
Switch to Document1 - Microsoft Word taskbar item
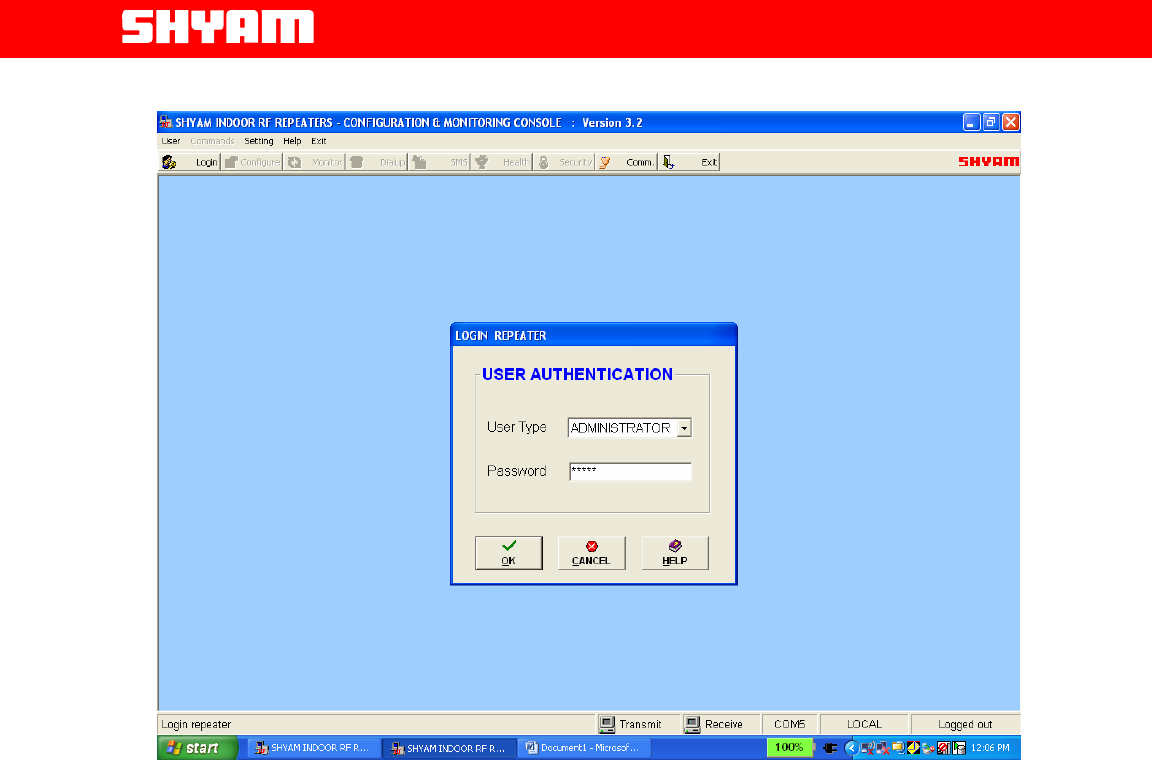coord(586,748)
